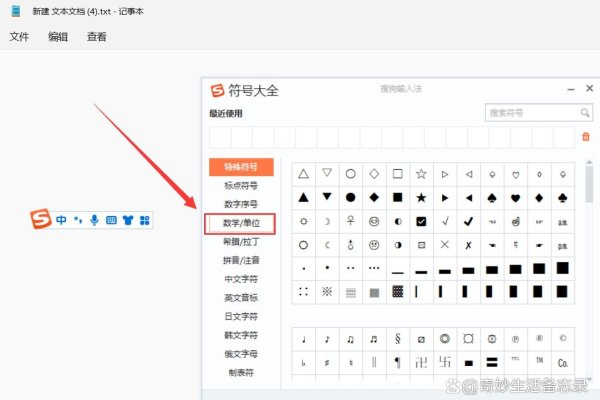Viewport: 600px width, 400px height.
Task: Open the toolbox grid icon on IME bar
Action: (145, 220)
